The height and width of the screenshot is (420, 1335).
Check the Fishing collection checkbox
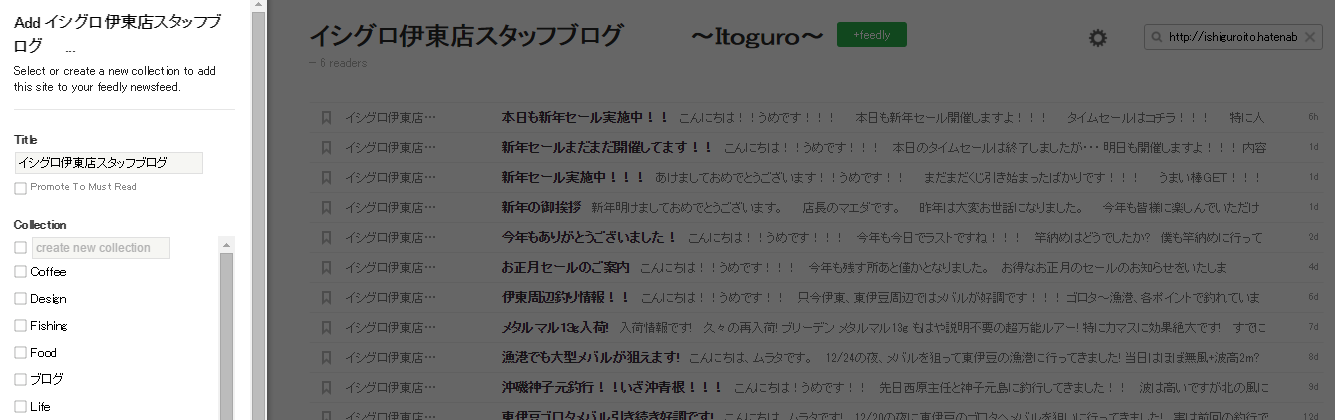point(21,326)
